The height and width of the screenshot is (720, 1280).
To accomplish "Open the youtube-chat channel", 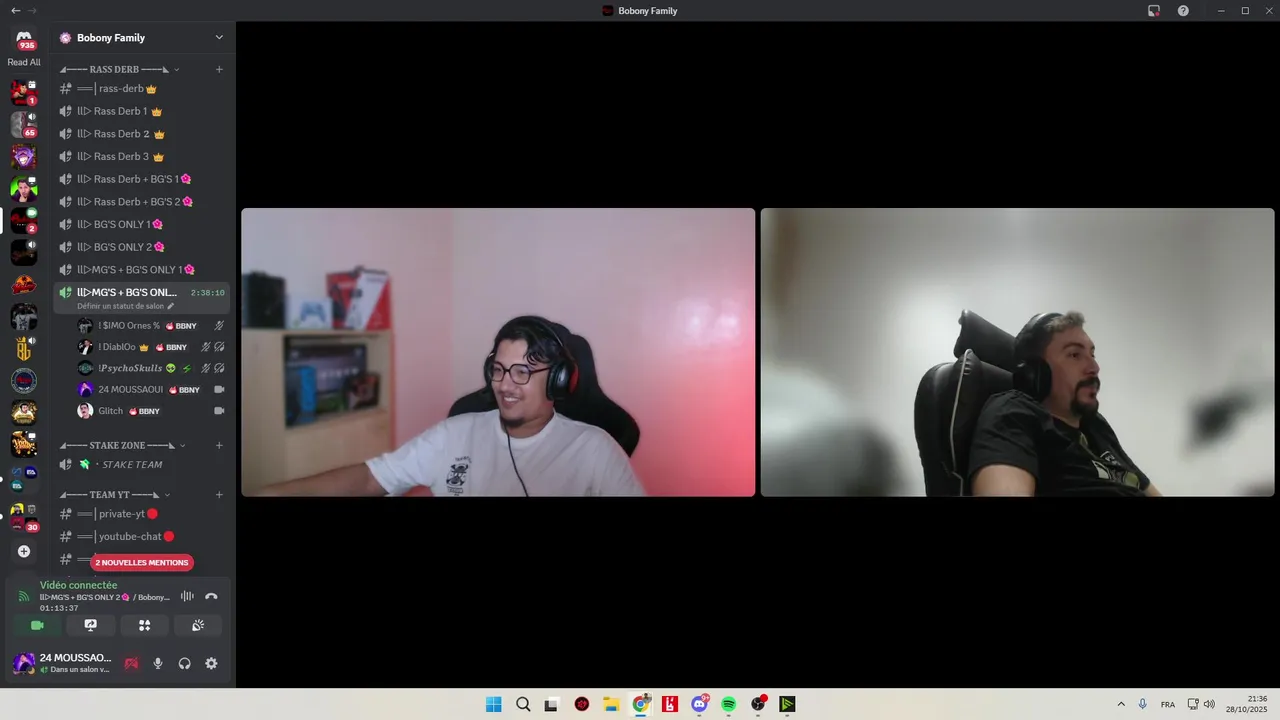I will tap(142, 537).
